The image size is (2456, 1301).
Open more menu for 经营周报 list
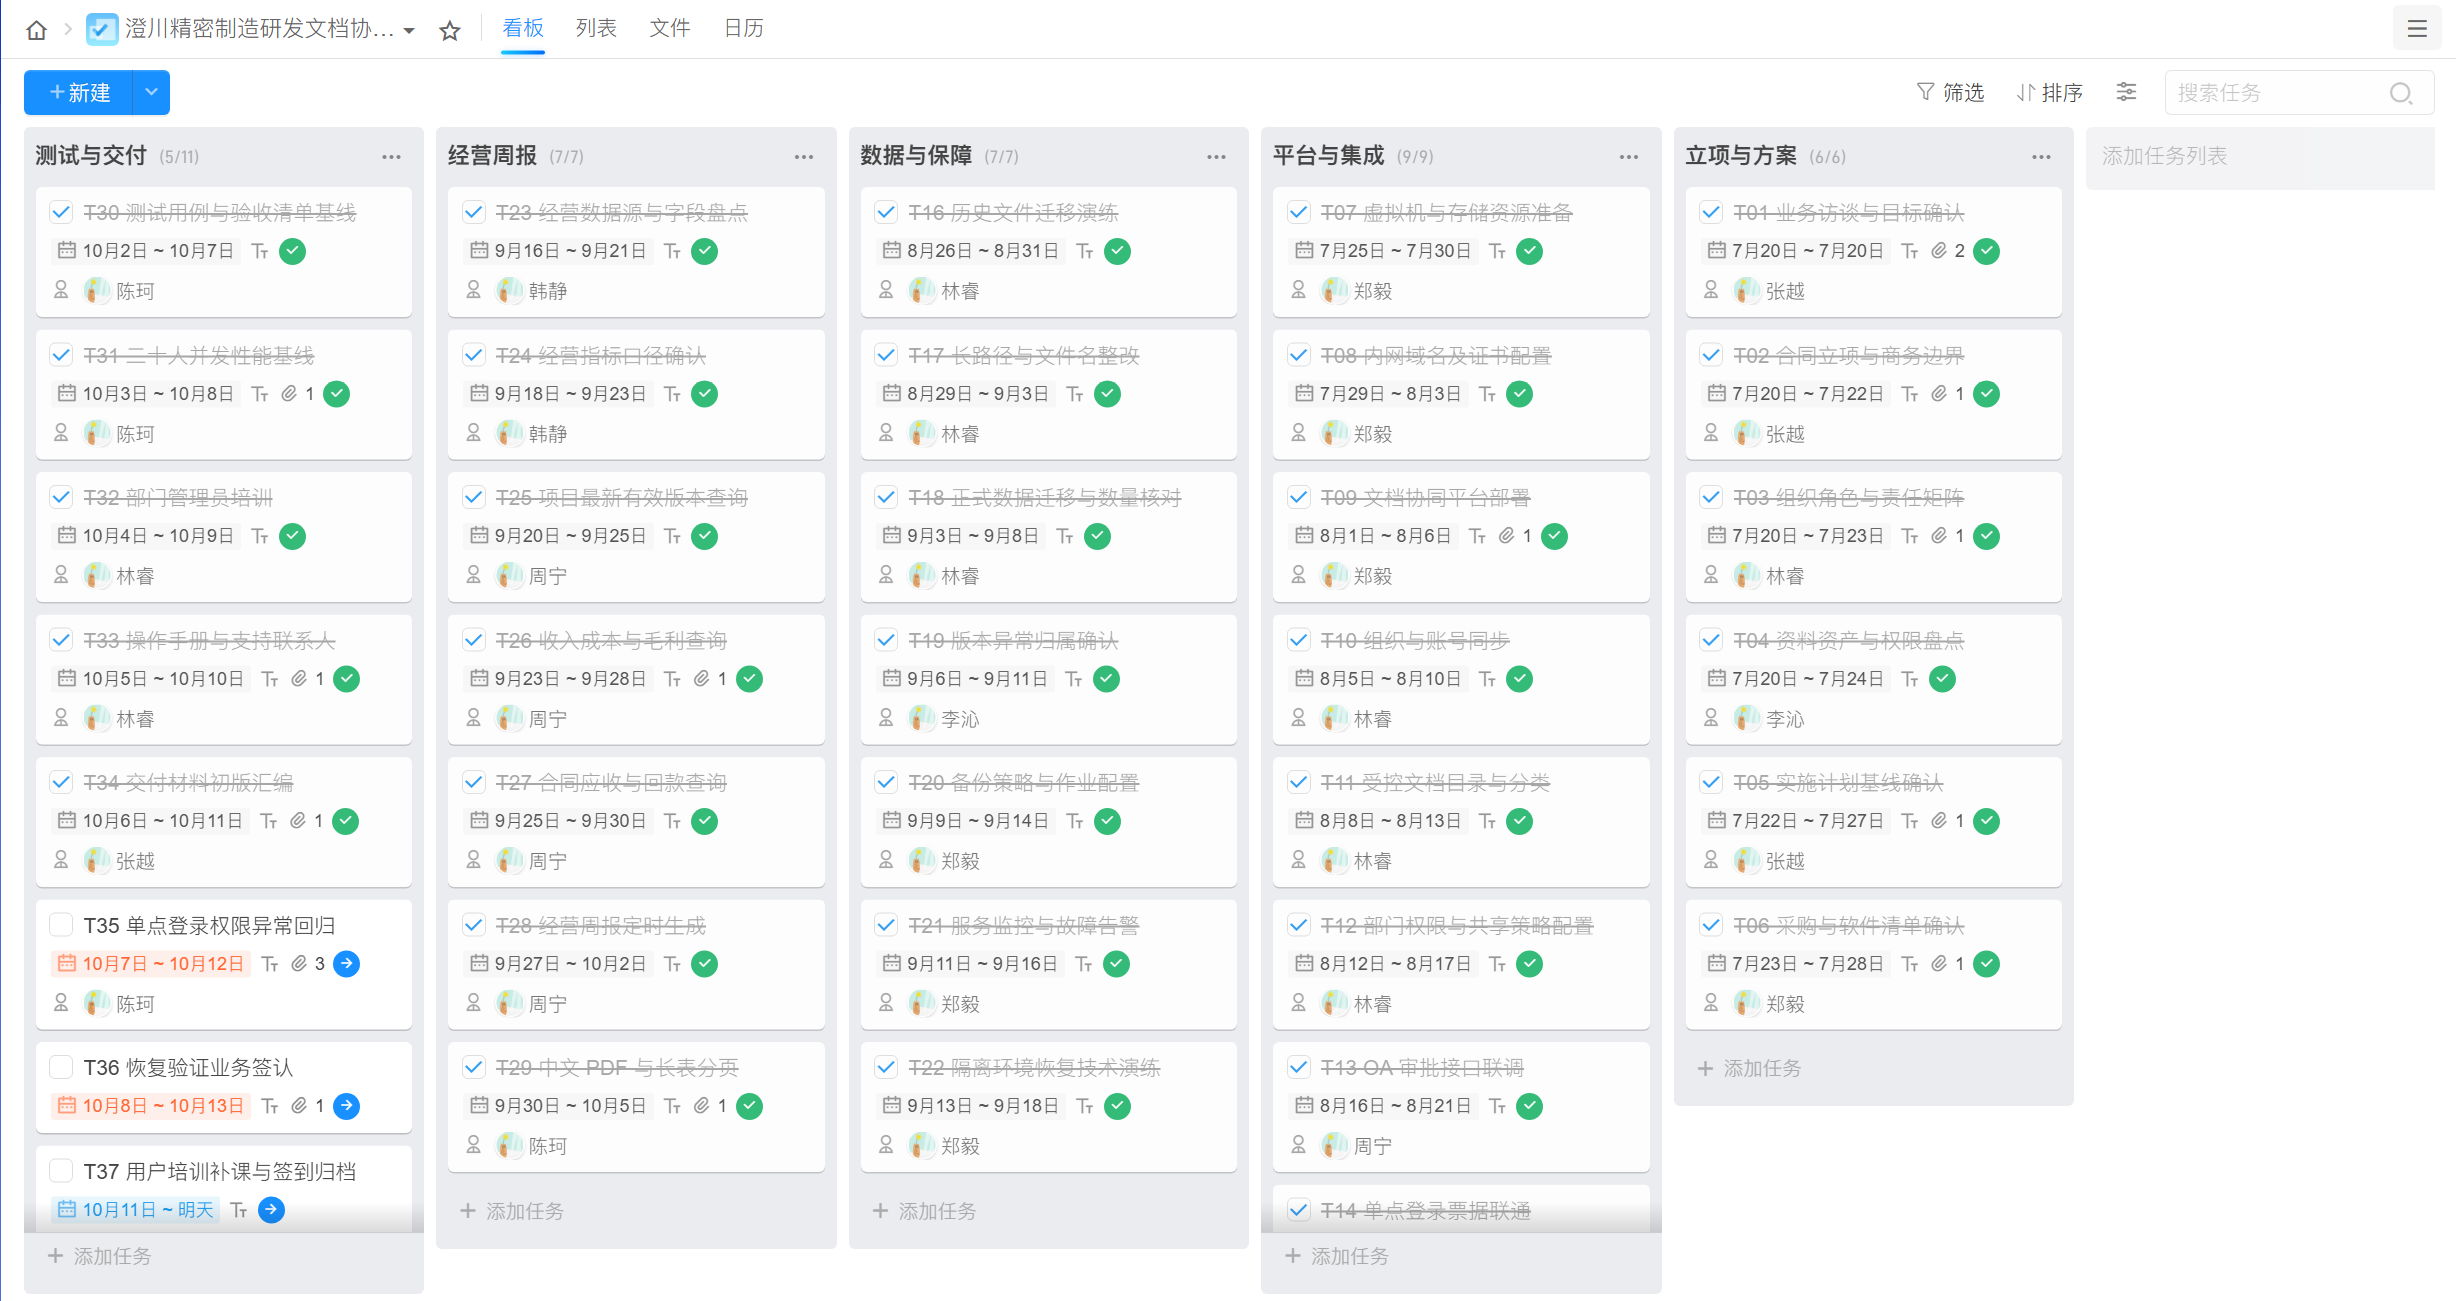(804, 157)
